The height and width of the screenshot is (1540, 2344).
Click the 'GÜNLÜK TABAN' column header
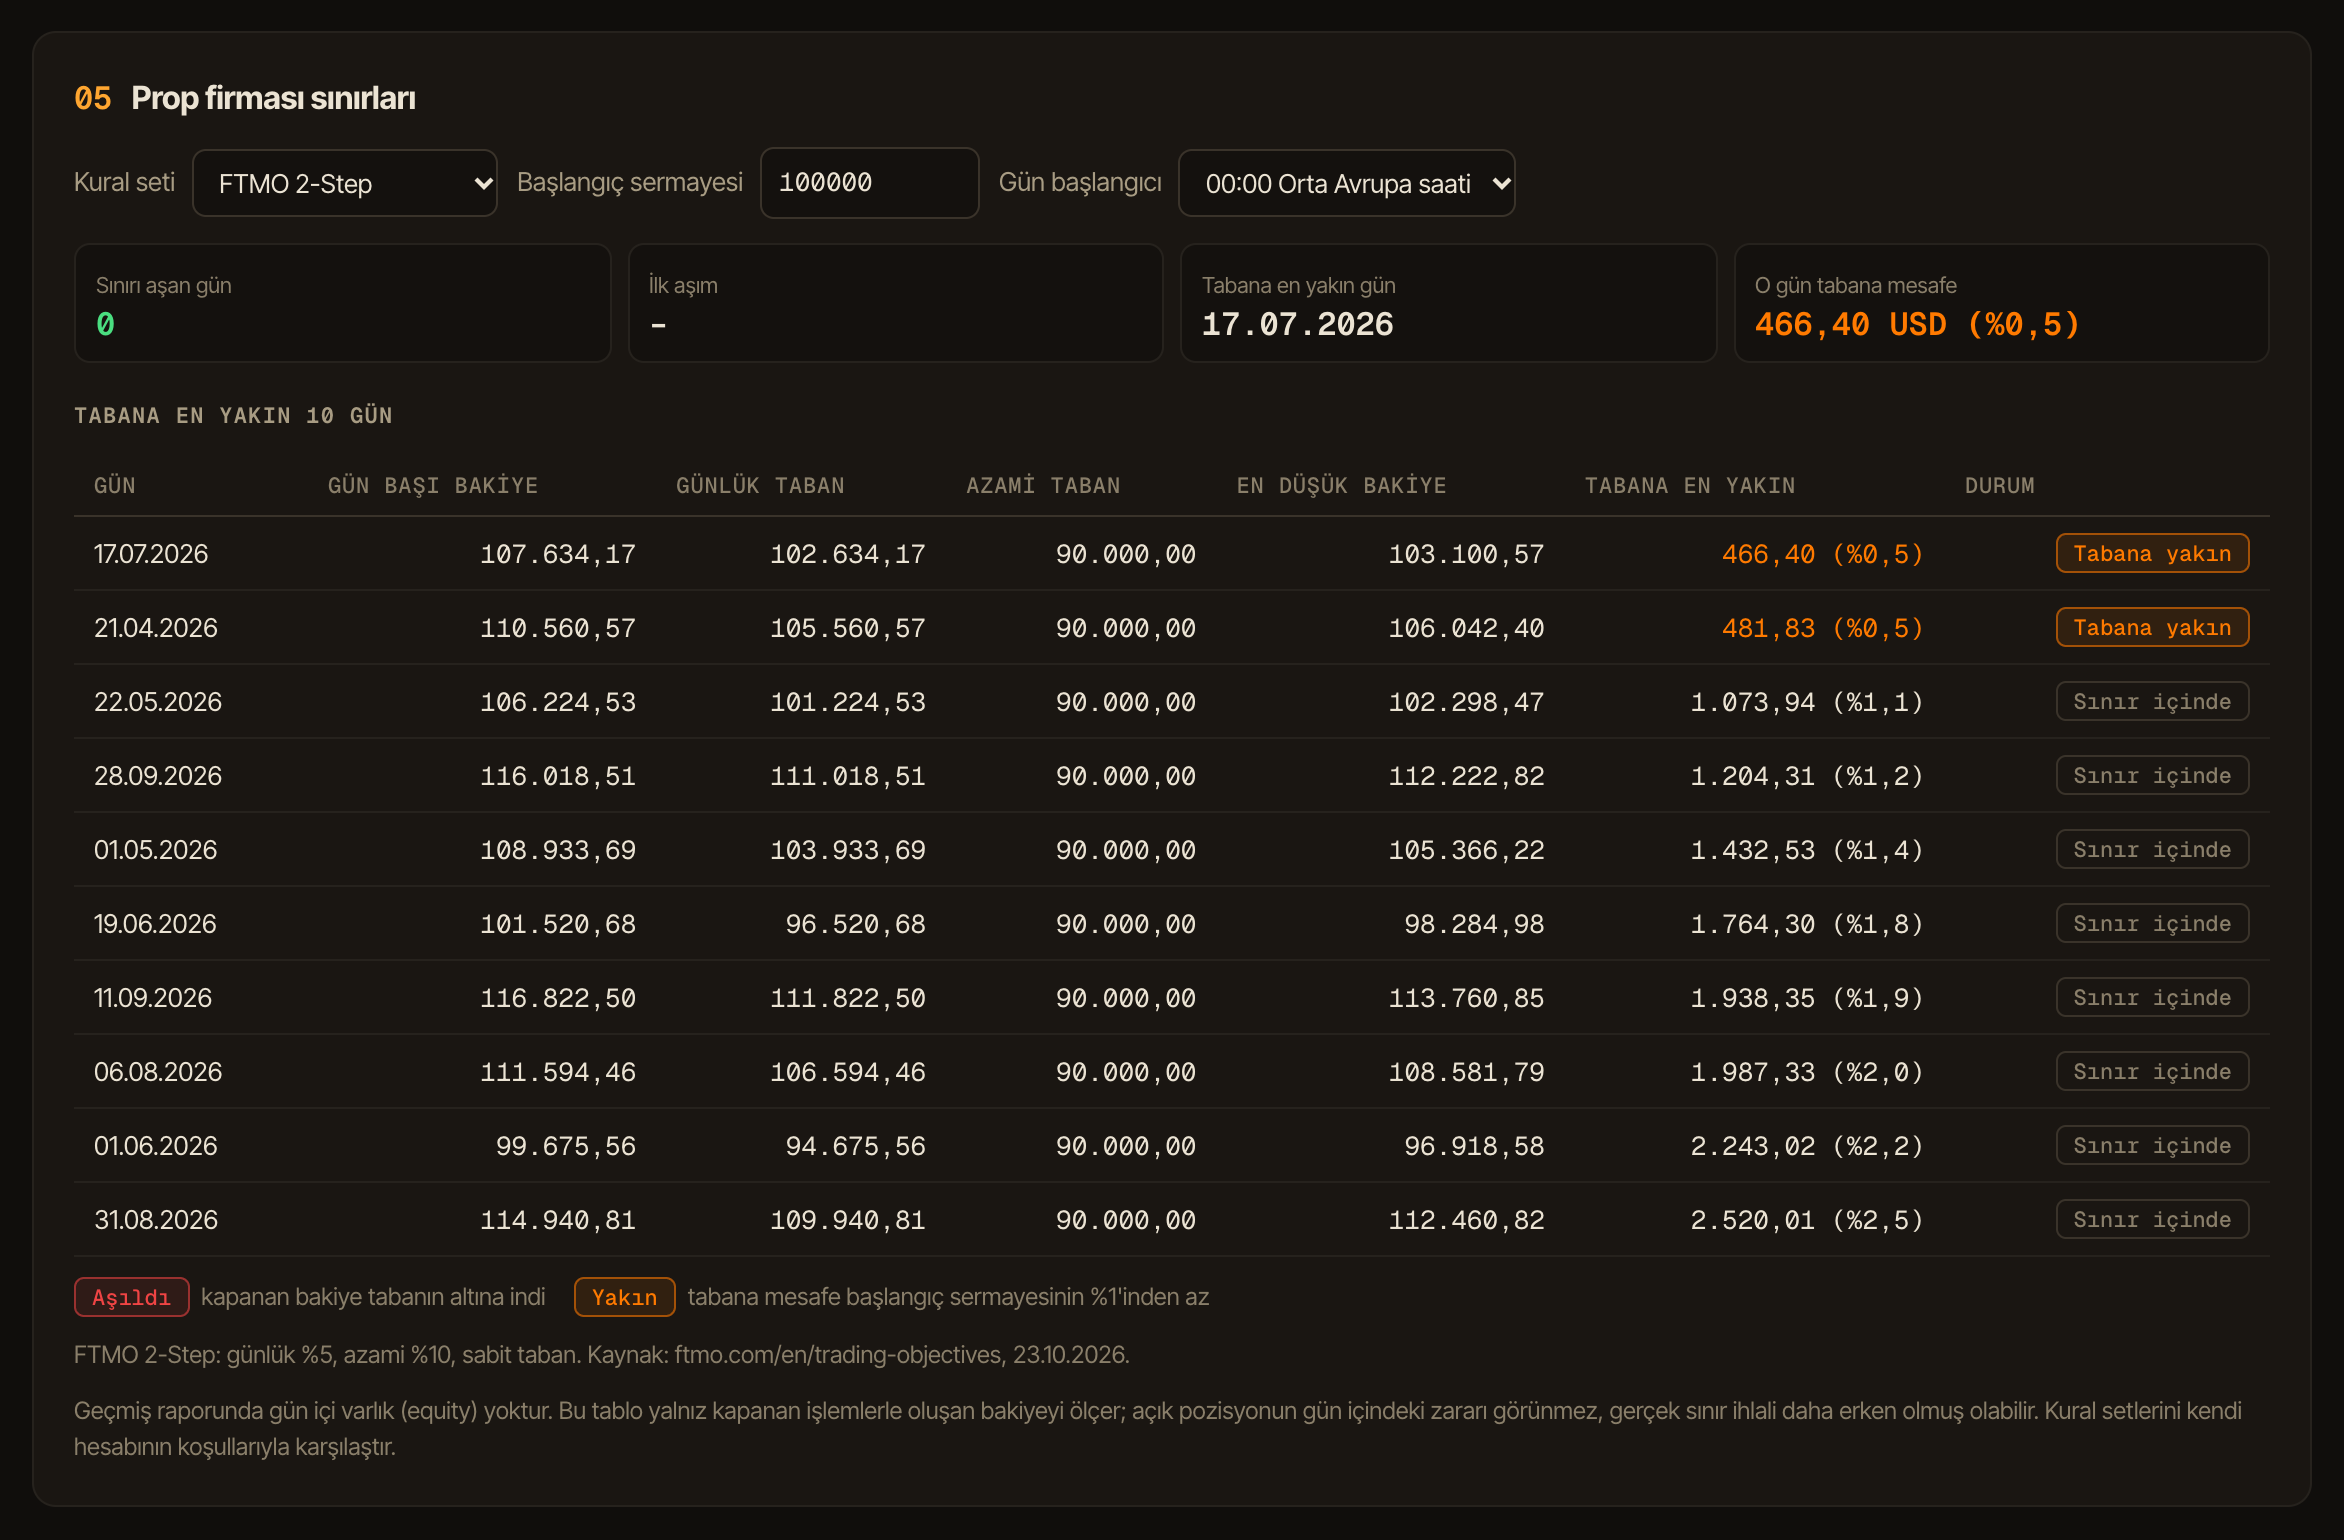click(760, 486)
